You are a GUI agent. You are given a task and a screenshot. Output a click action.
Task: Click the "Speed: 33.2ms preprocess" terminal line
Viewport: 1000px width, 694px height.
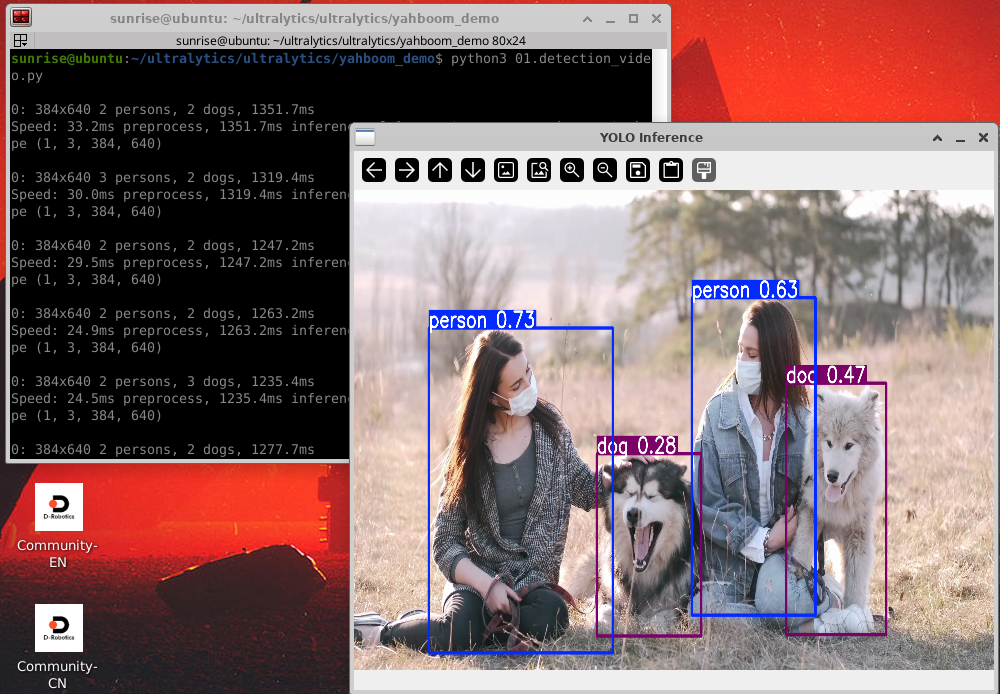(x=180, y=127)
